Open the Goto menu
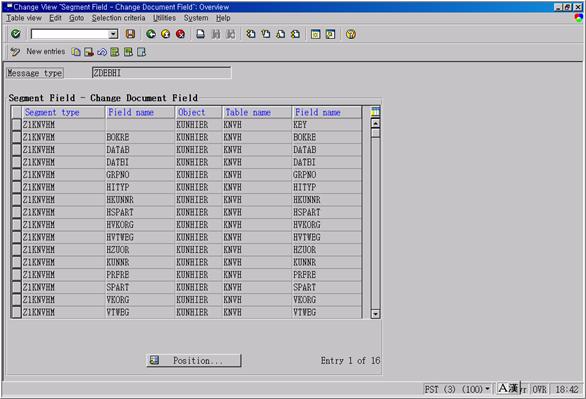 pyautogui.click(x=77, y=18)
